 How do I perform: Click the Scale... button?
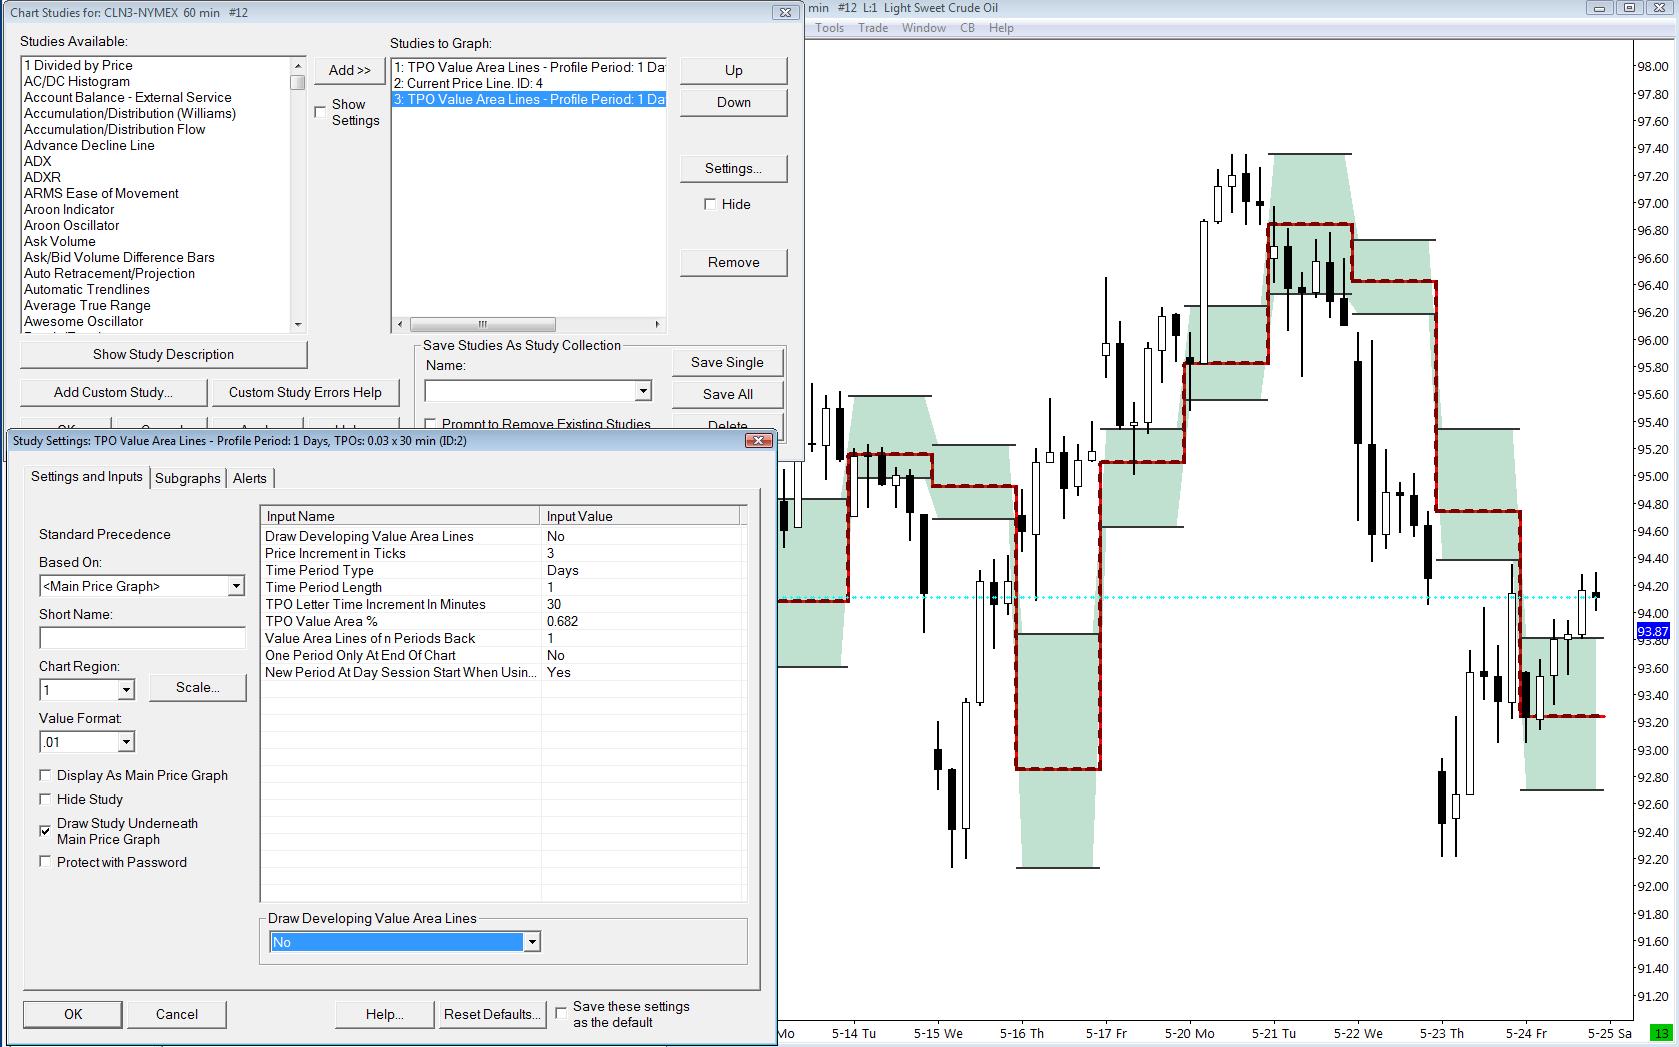point(197,687)
